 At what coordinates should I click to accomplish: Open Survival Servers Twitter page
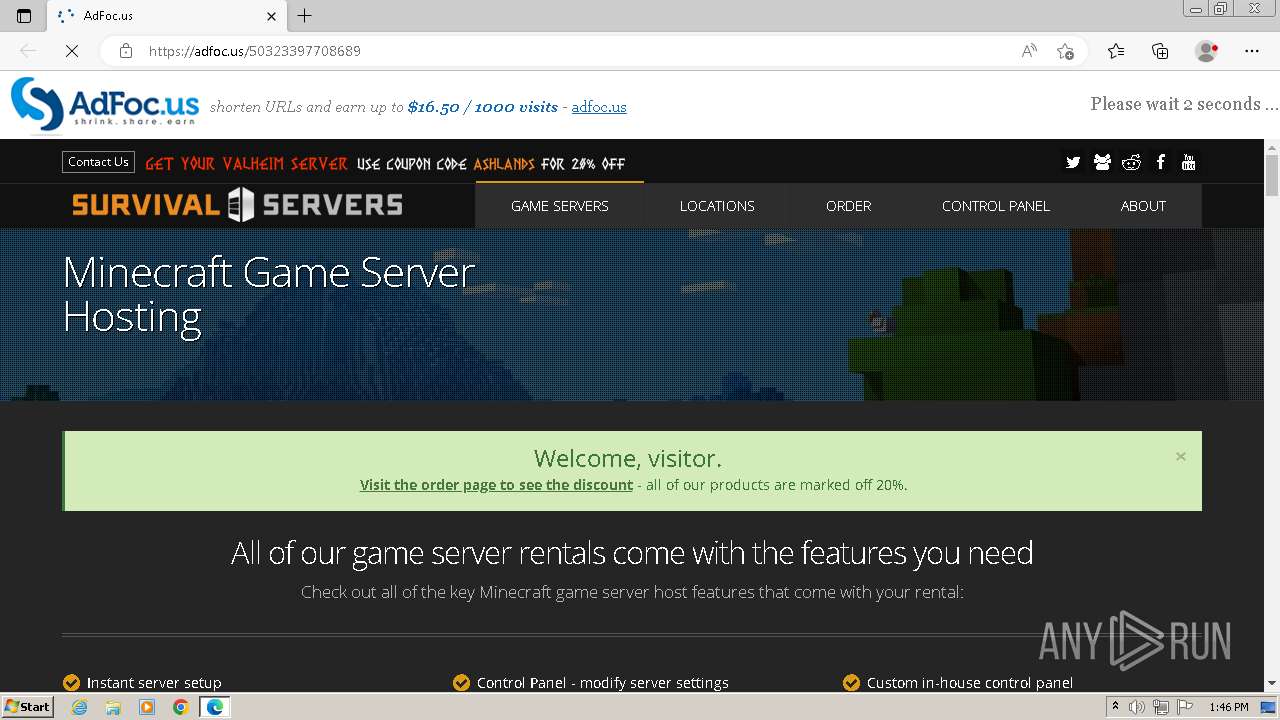point(1073,162)
